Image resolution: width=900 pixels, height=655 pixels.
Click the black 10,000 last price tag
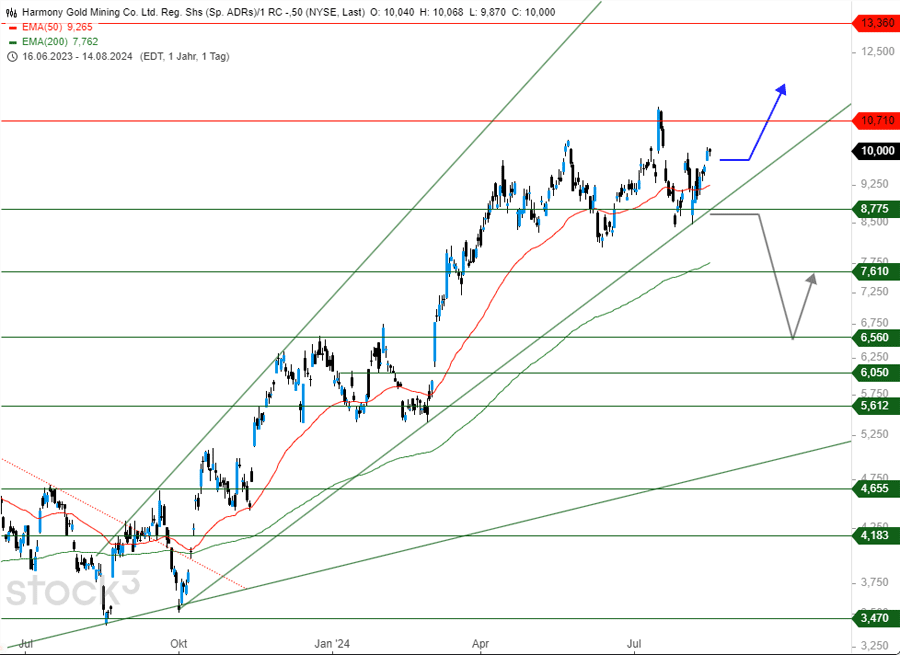pyautogui.click(x=877, y=151)
